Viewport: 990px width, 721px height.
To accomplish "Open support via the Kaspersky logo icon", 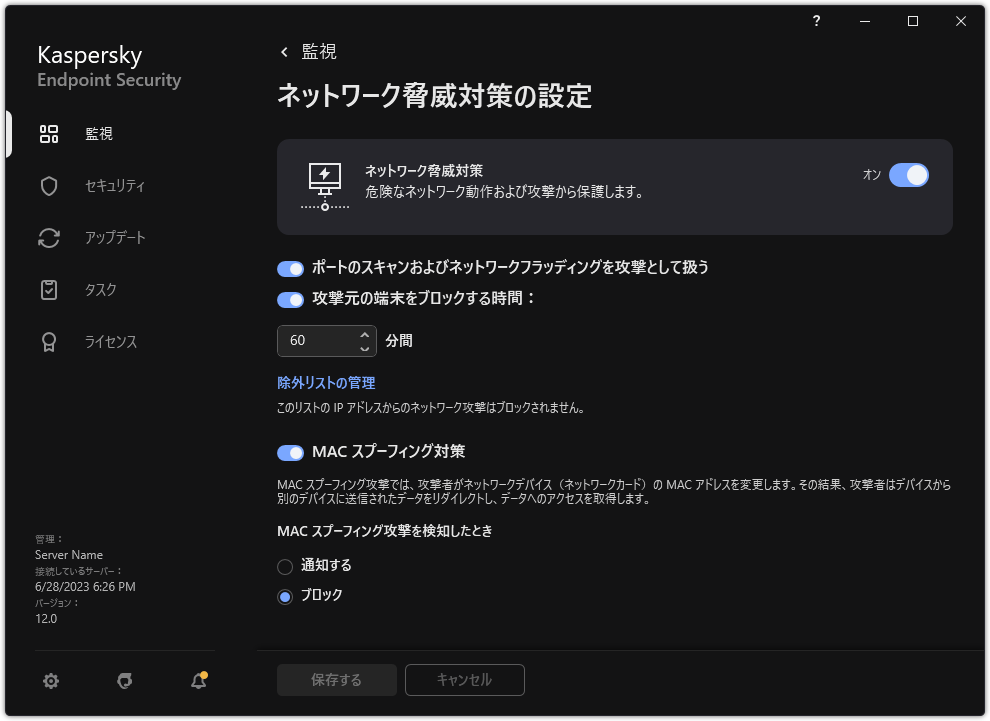I will click(124, 680).
